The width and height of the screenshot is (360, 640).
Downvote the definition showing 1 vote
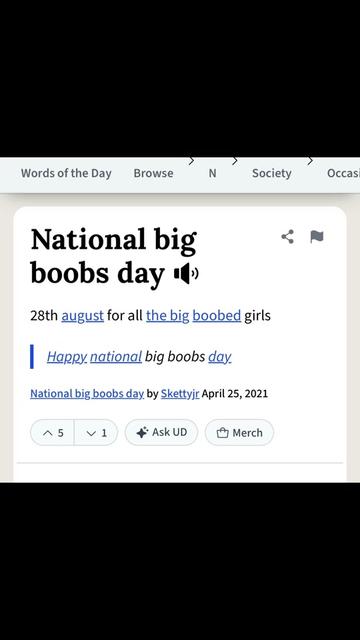click(x=96, y=433)
